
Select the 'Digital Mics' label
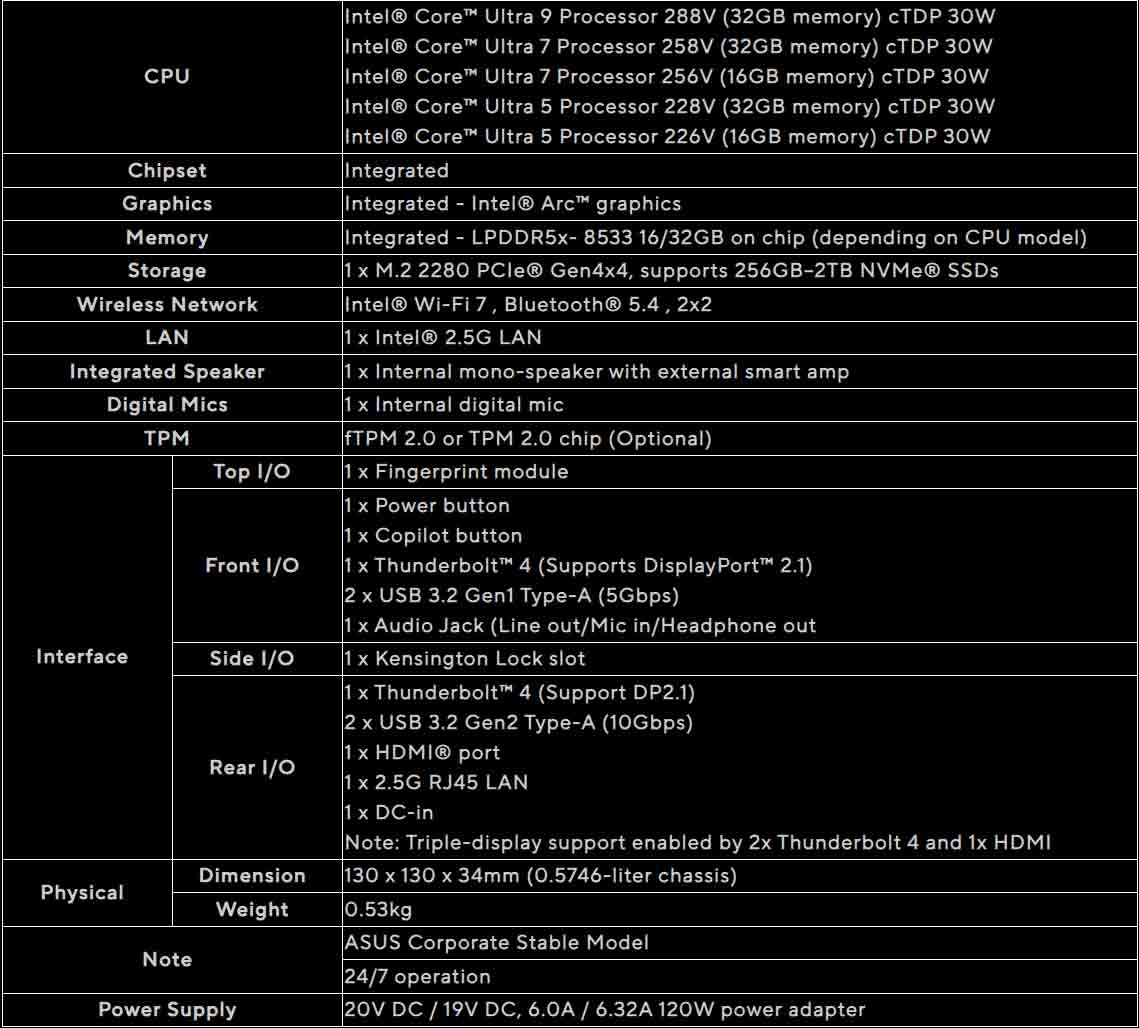pos(166,405)
